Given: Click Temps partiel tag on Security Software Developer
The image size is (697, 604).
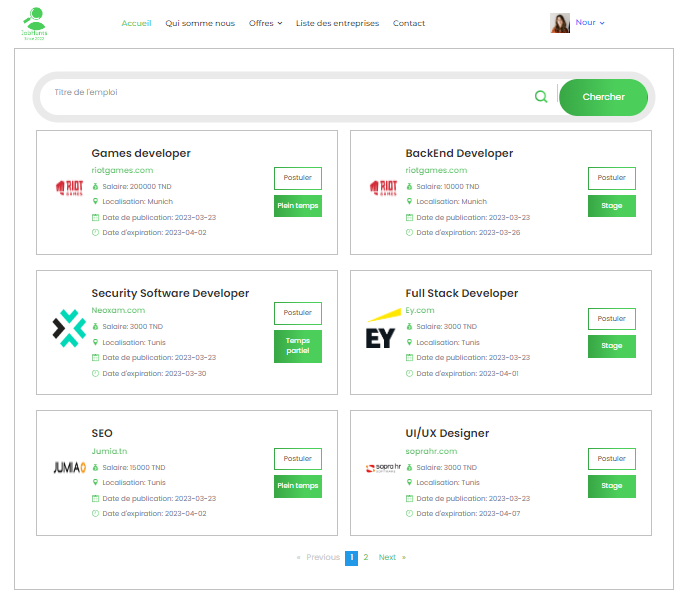Looking at the screenshot, I should click(x=298, y=346).
